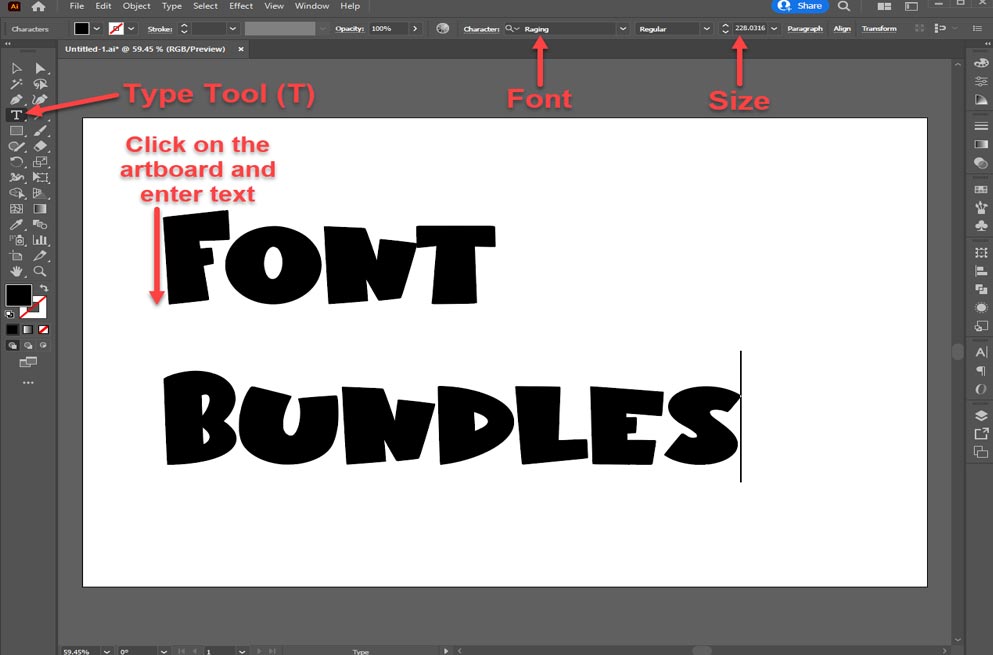Expand the Opacity arrow

415,29
